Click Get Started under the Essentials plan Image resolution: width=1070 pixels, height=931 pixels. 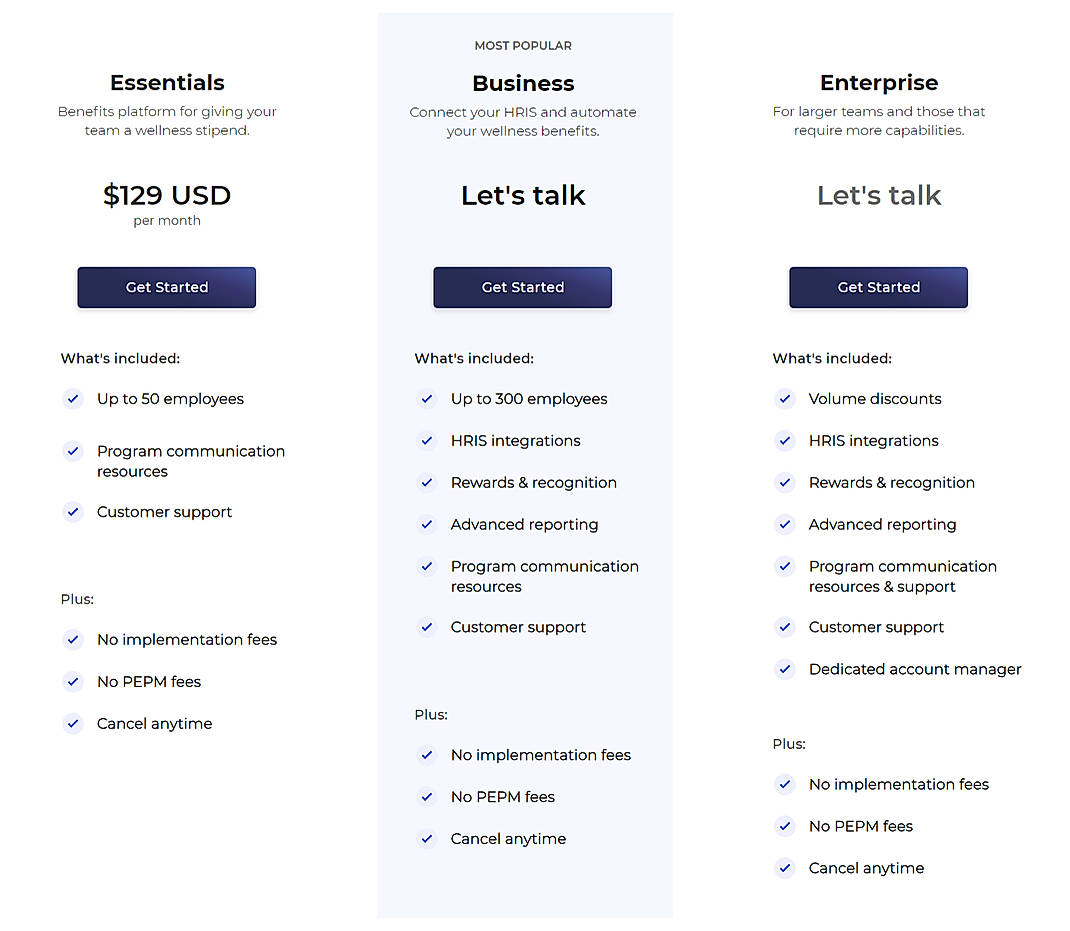tap(166, 287)
